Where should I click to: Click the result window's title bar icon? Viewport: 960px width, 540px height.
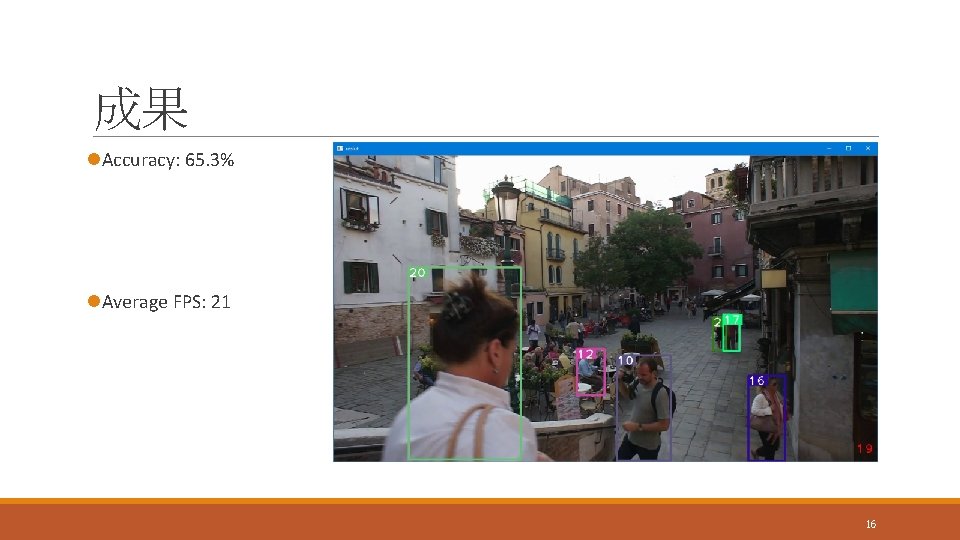(x=340, y=148)
